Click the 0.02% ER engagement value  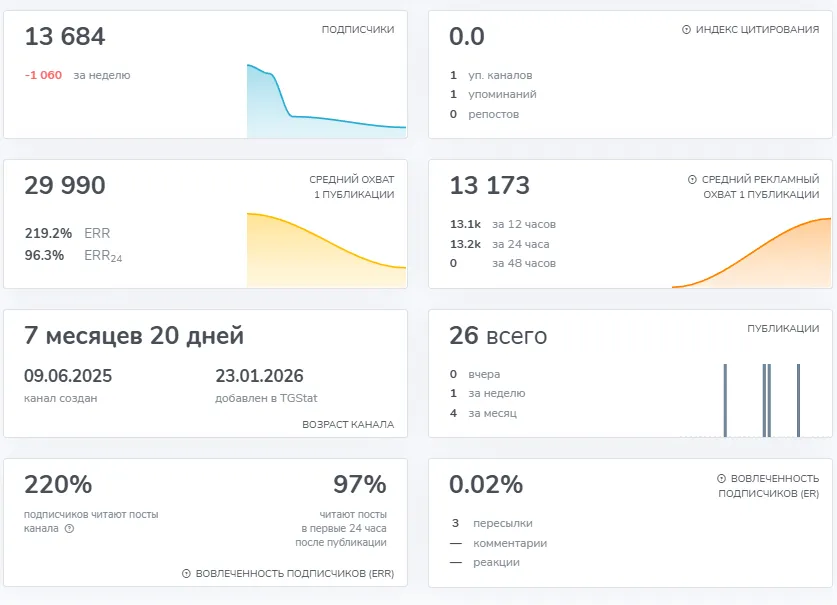[x=486, y=485]
